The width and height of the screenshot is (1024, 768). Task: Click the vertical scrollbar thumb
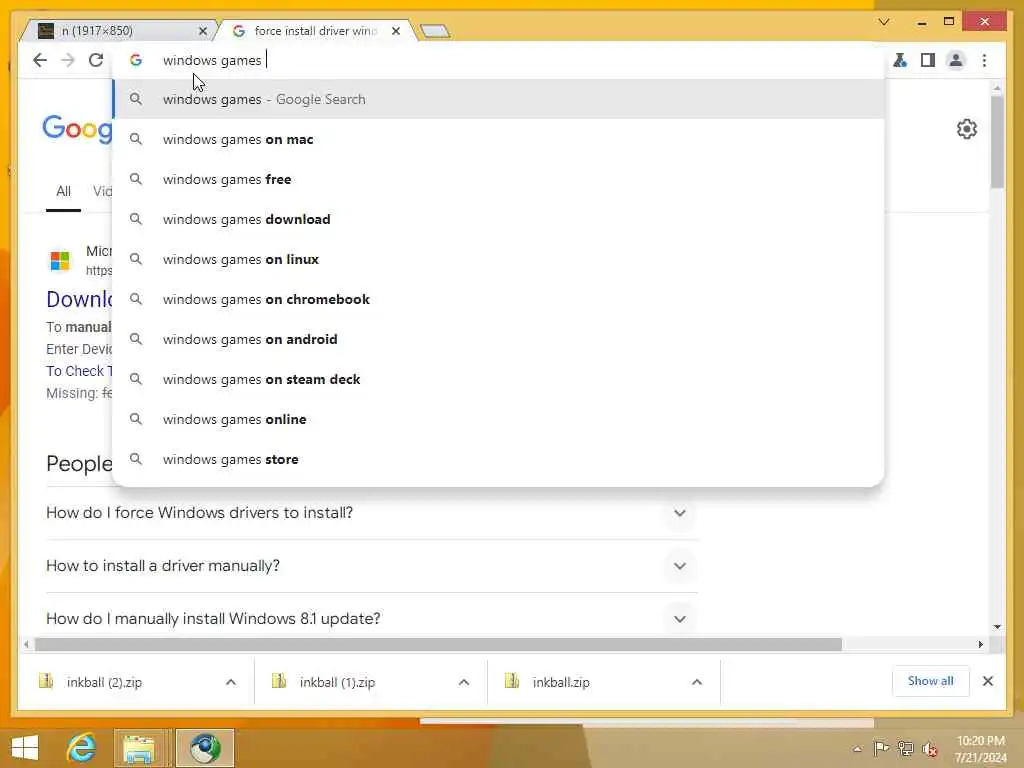point(997,141)
